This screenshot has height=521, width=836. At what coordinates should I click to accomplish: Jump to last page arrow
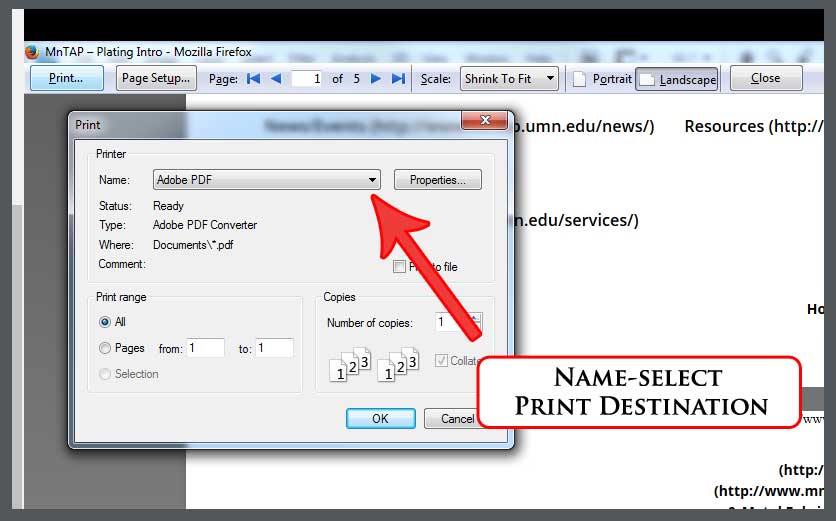pyautogui.click(x=398, y=79)
